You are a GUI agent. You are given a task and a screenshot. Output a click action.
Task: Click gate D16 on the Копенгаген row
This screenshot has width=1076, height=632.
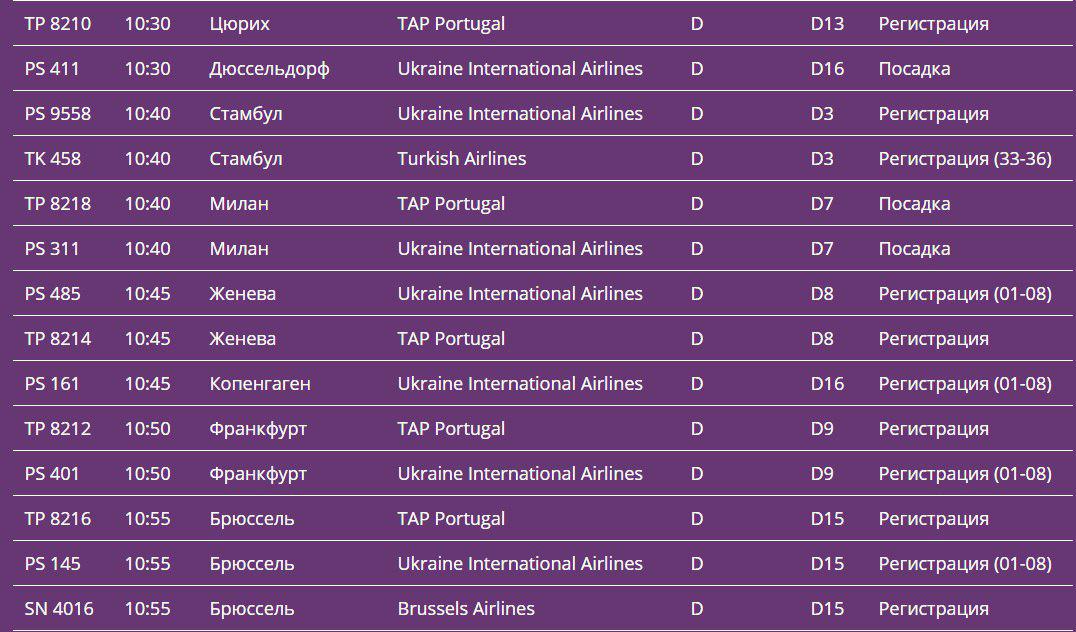827,384
